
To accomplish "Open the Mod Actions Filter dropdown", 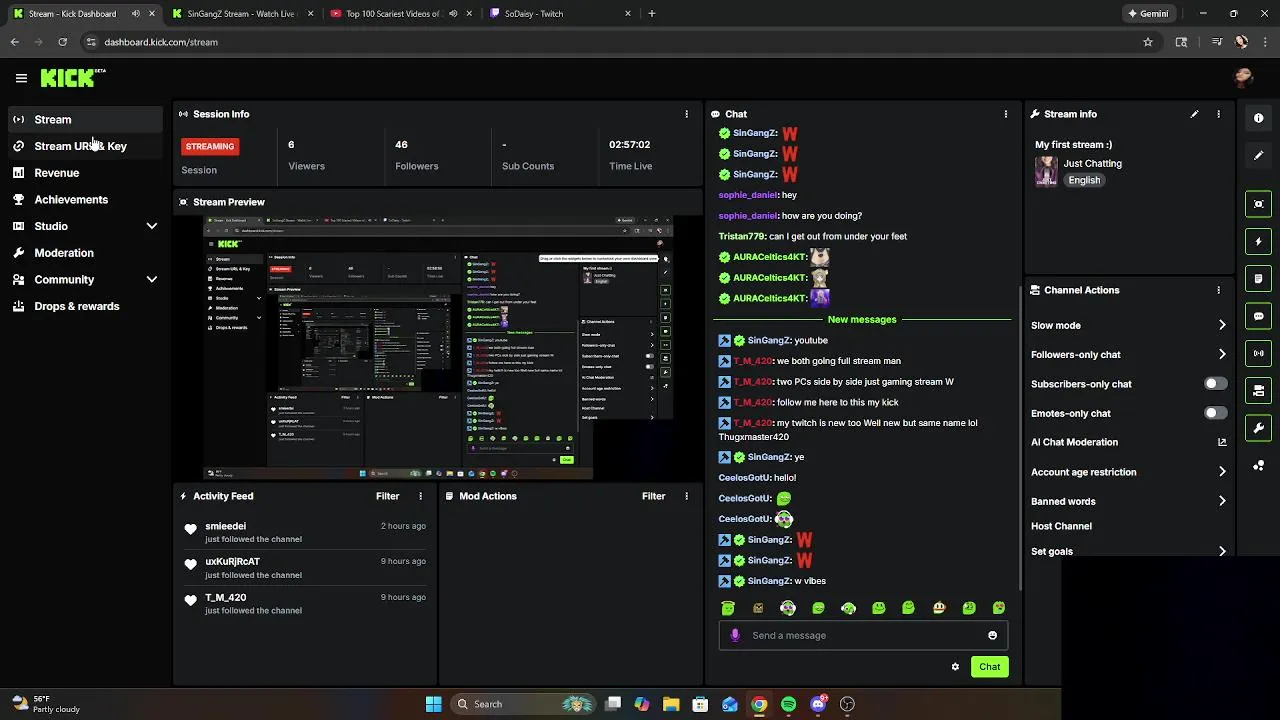I will click(653, 496).
